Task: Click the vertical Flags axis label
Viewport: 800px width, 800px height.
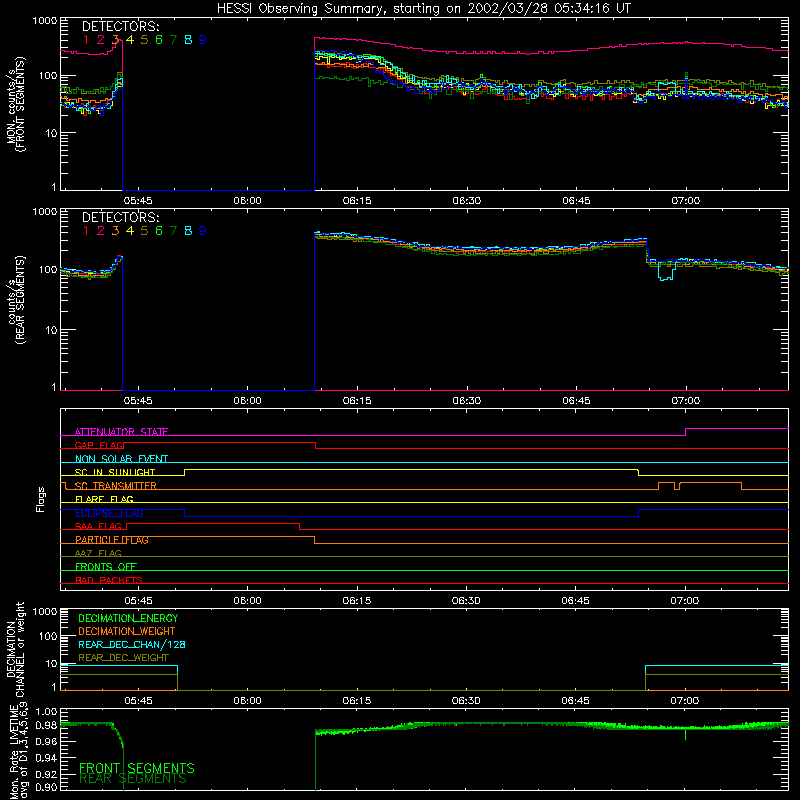Action: (x=41, y=499)
